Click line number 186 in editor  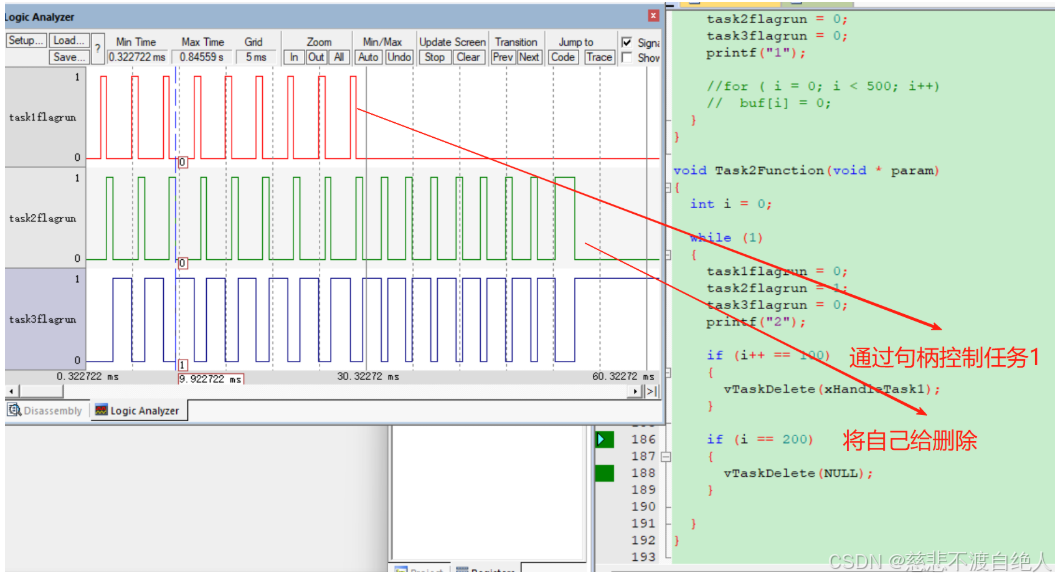[x=643, y=440]
